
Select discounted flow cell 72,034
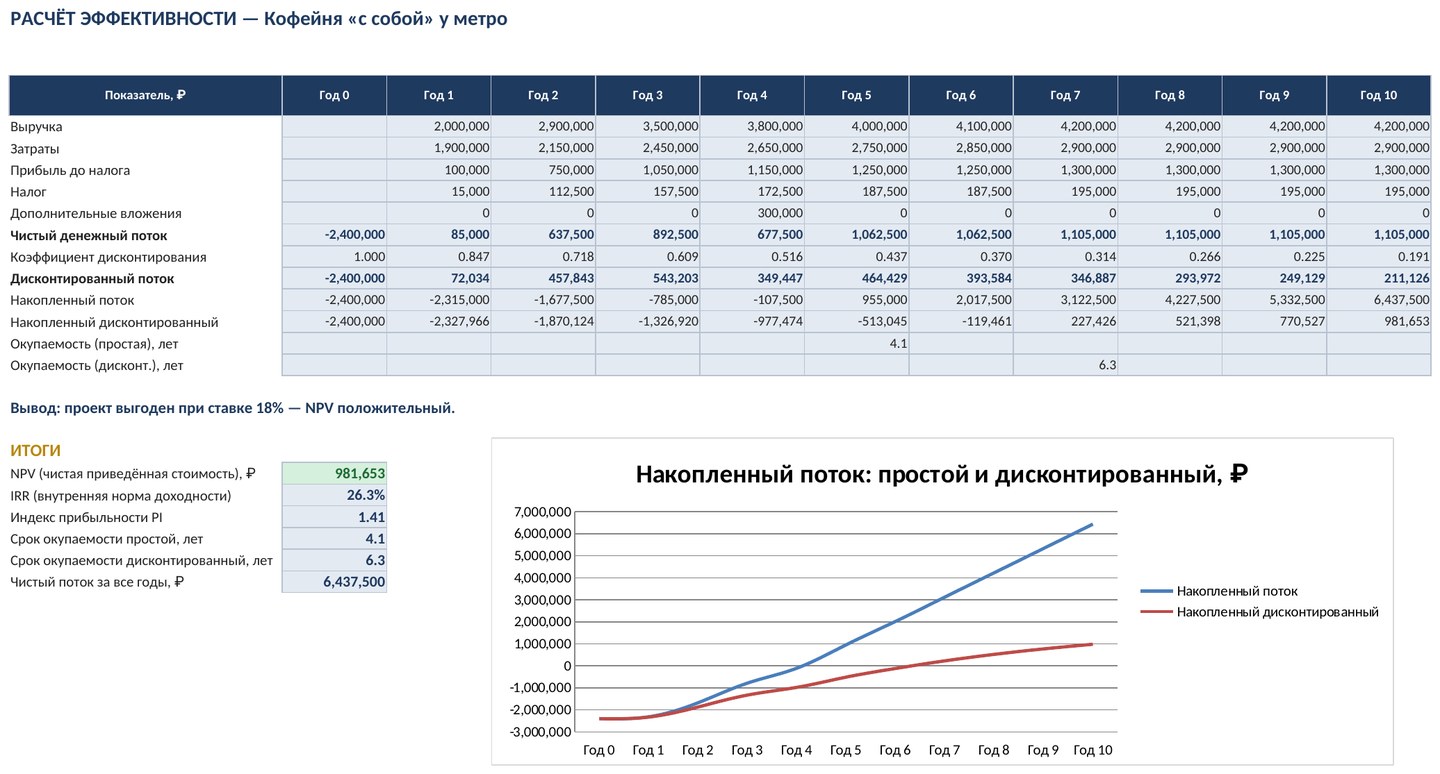tap(438, 279)
